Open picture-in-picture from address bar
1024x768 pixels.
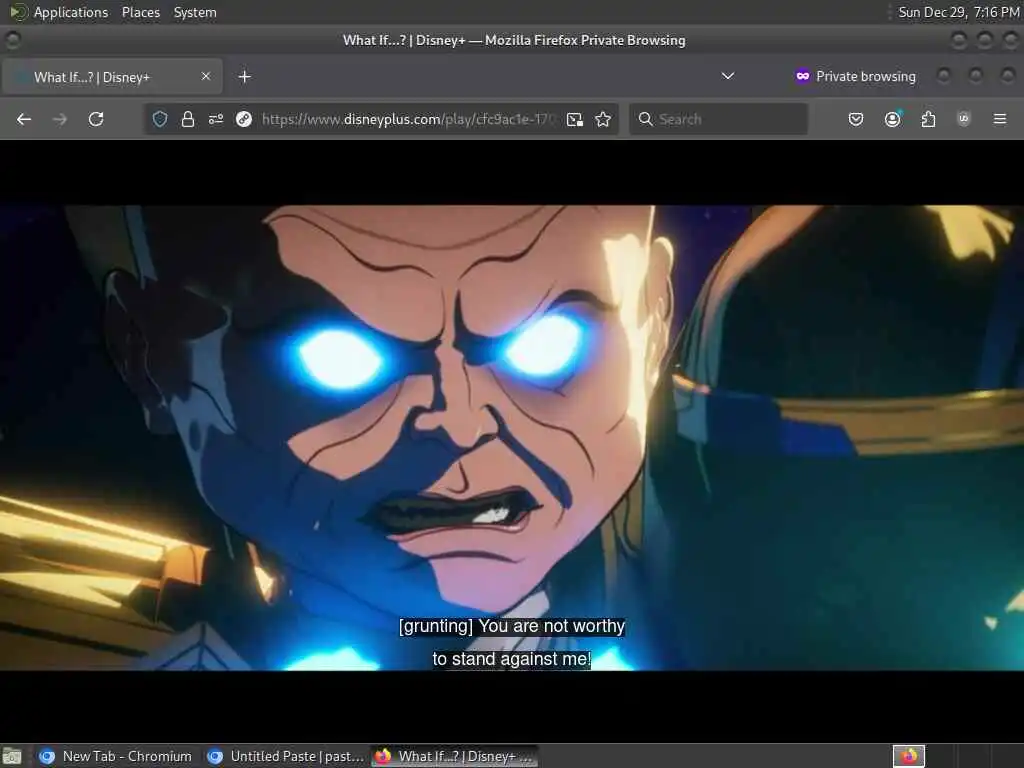pyautogui.click(x=575, y=119)
